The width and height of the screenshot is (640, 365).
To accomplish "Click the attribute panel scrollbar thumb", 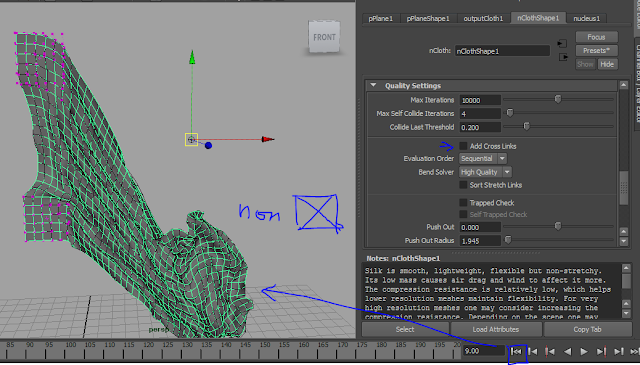I will (x=623, y=188).
